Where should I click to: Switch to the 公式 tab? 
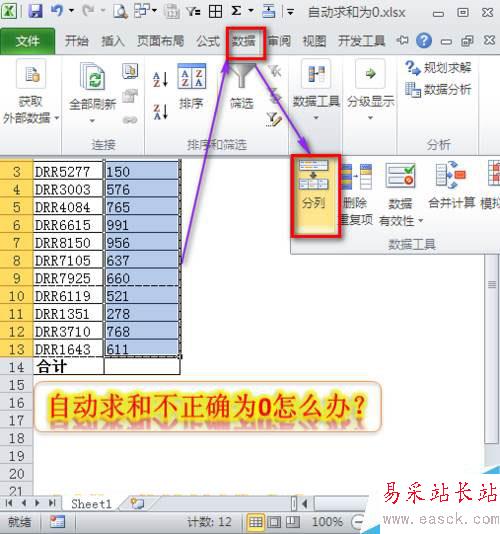[x=208, y=41]
